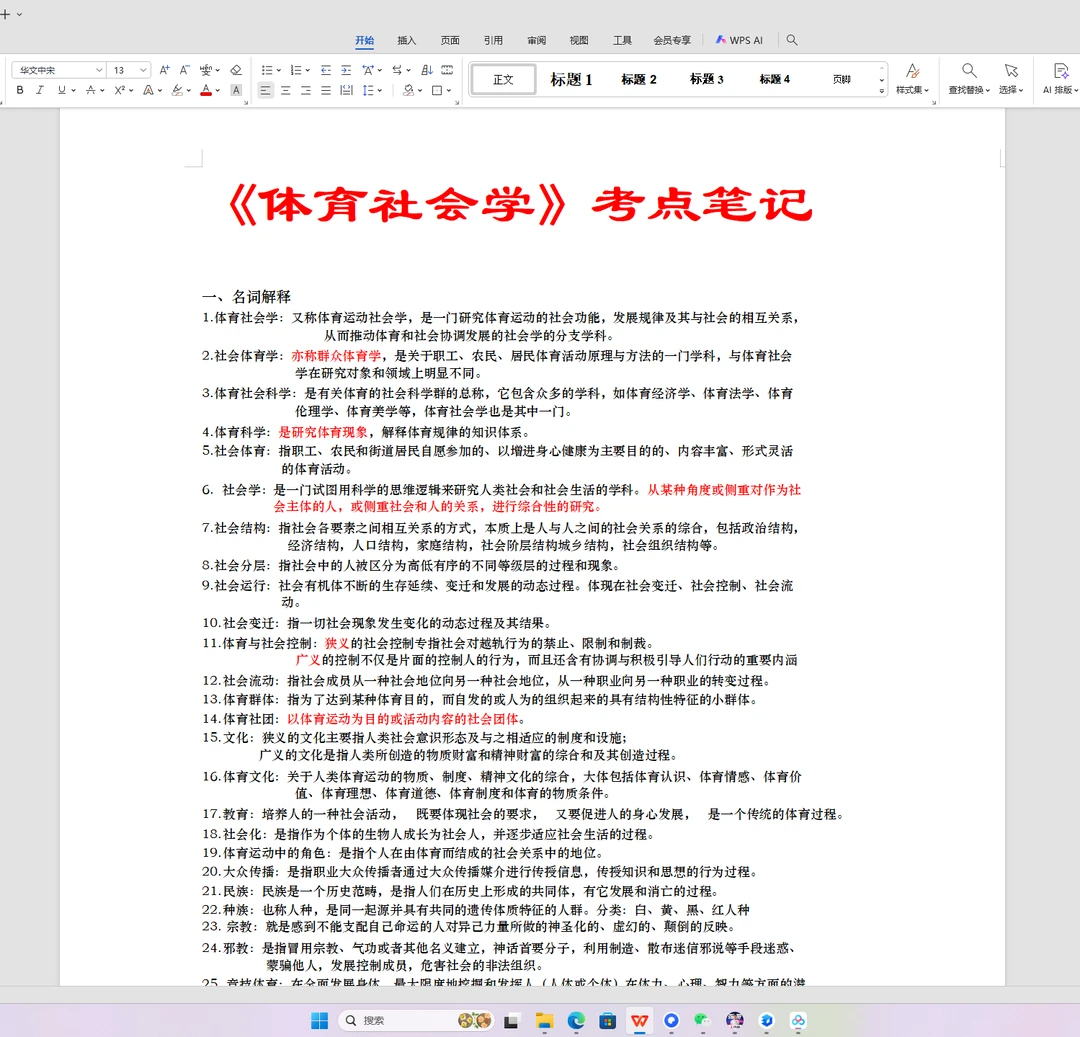Apply superscript with the X² icon

122,91
